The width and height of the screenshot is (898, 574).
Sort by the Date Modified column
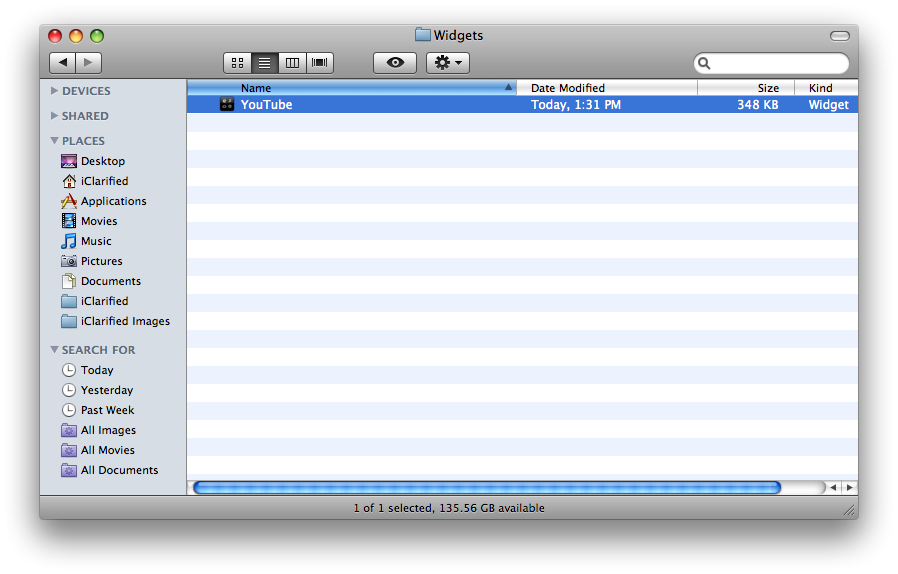[607, 88]
